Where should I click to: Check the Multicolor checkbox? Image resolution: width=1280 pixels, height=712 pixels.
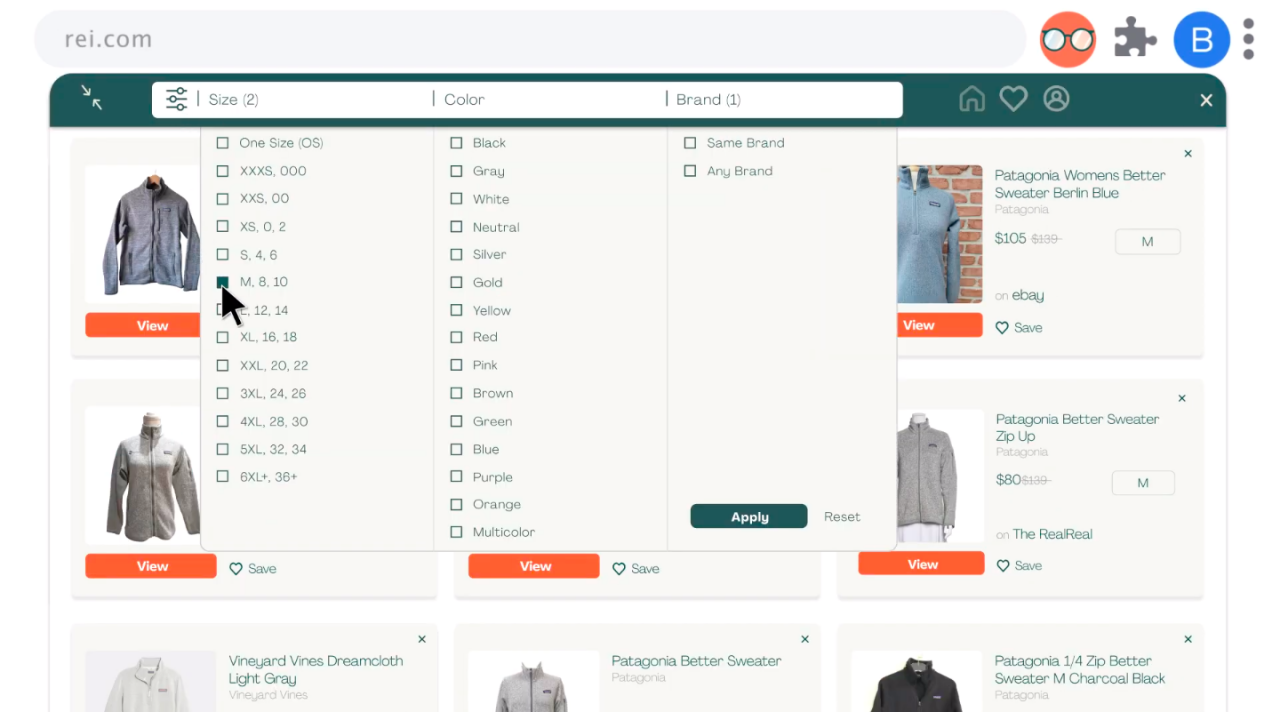456,532
